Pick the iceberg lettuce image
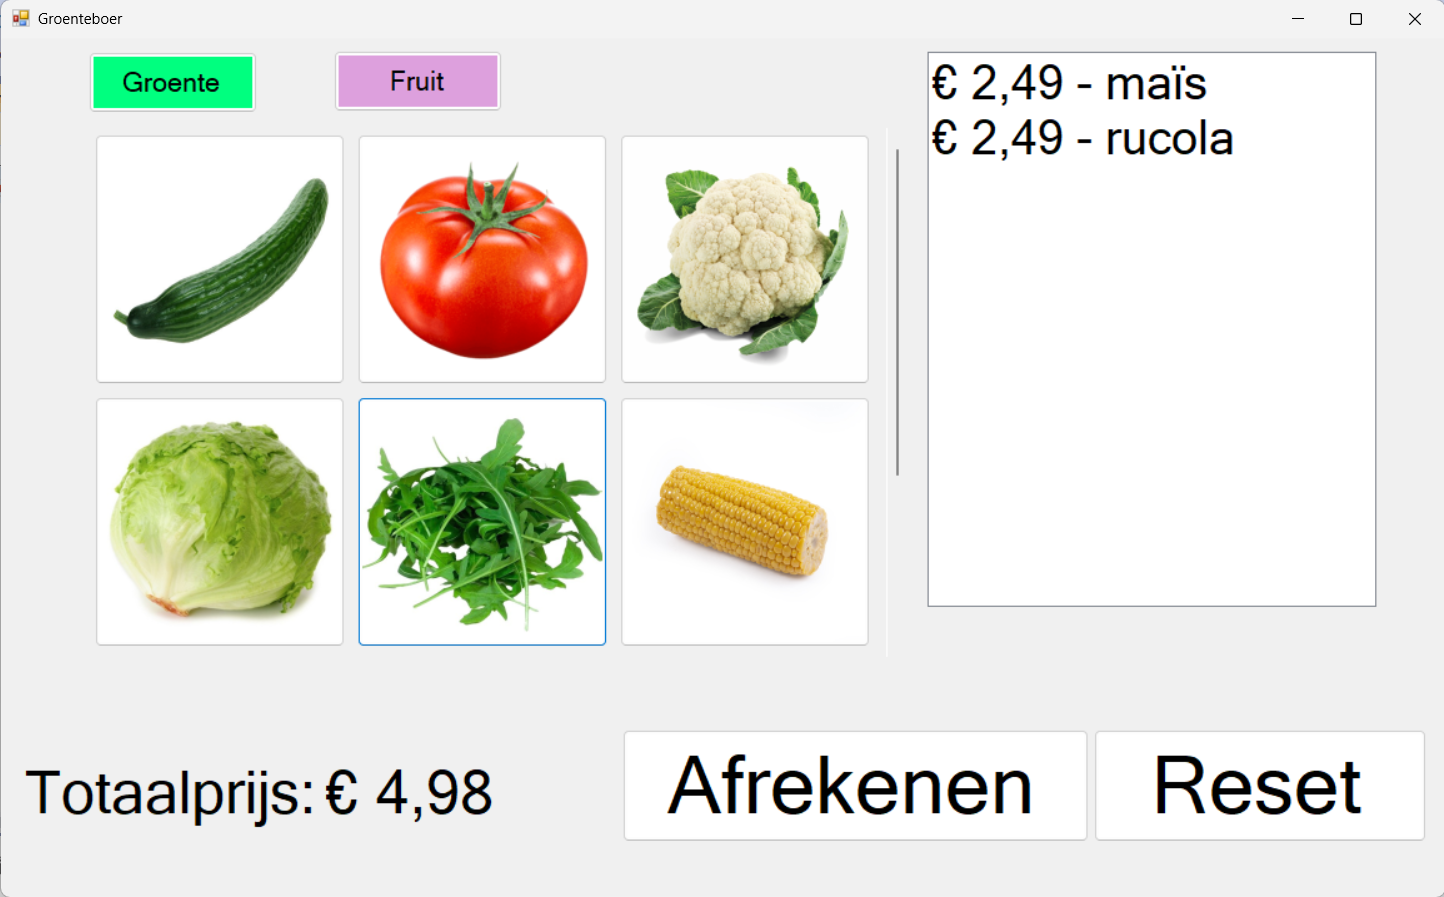 (x=220, y=522)
